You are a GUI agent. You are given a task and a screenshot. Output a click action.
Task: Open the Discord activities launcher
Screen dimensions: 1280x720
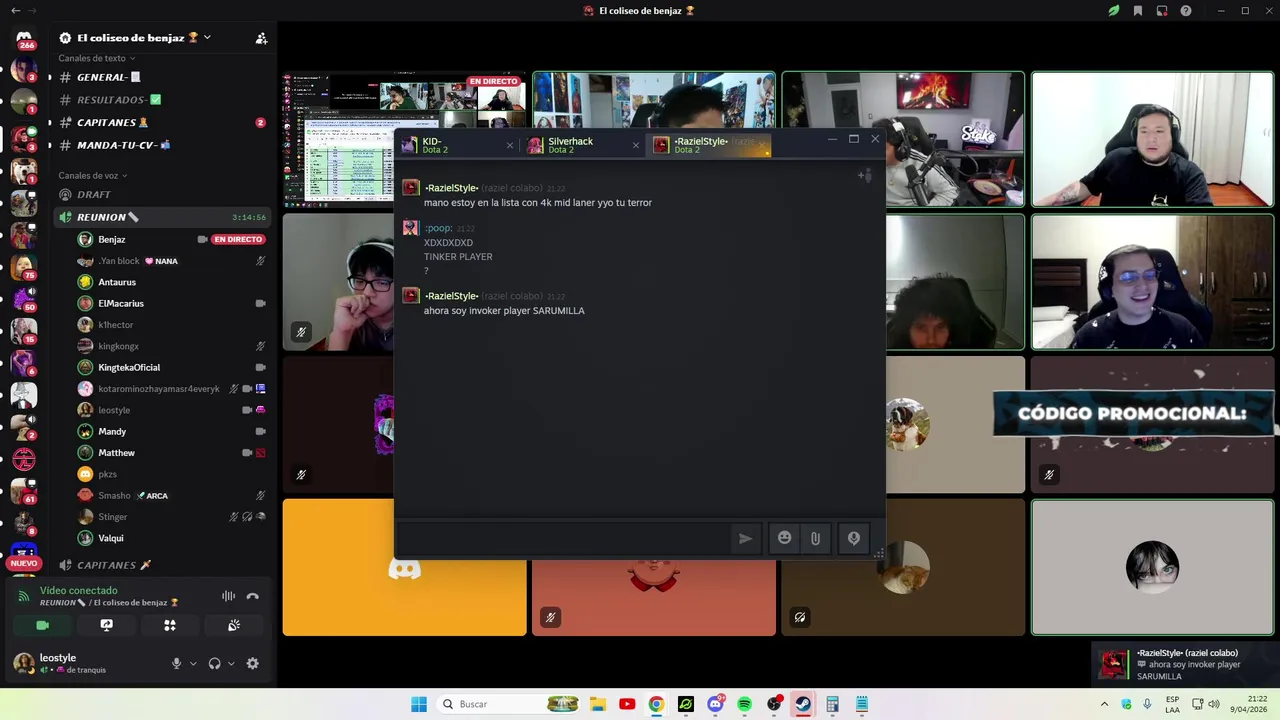click(x=170, y=625)
